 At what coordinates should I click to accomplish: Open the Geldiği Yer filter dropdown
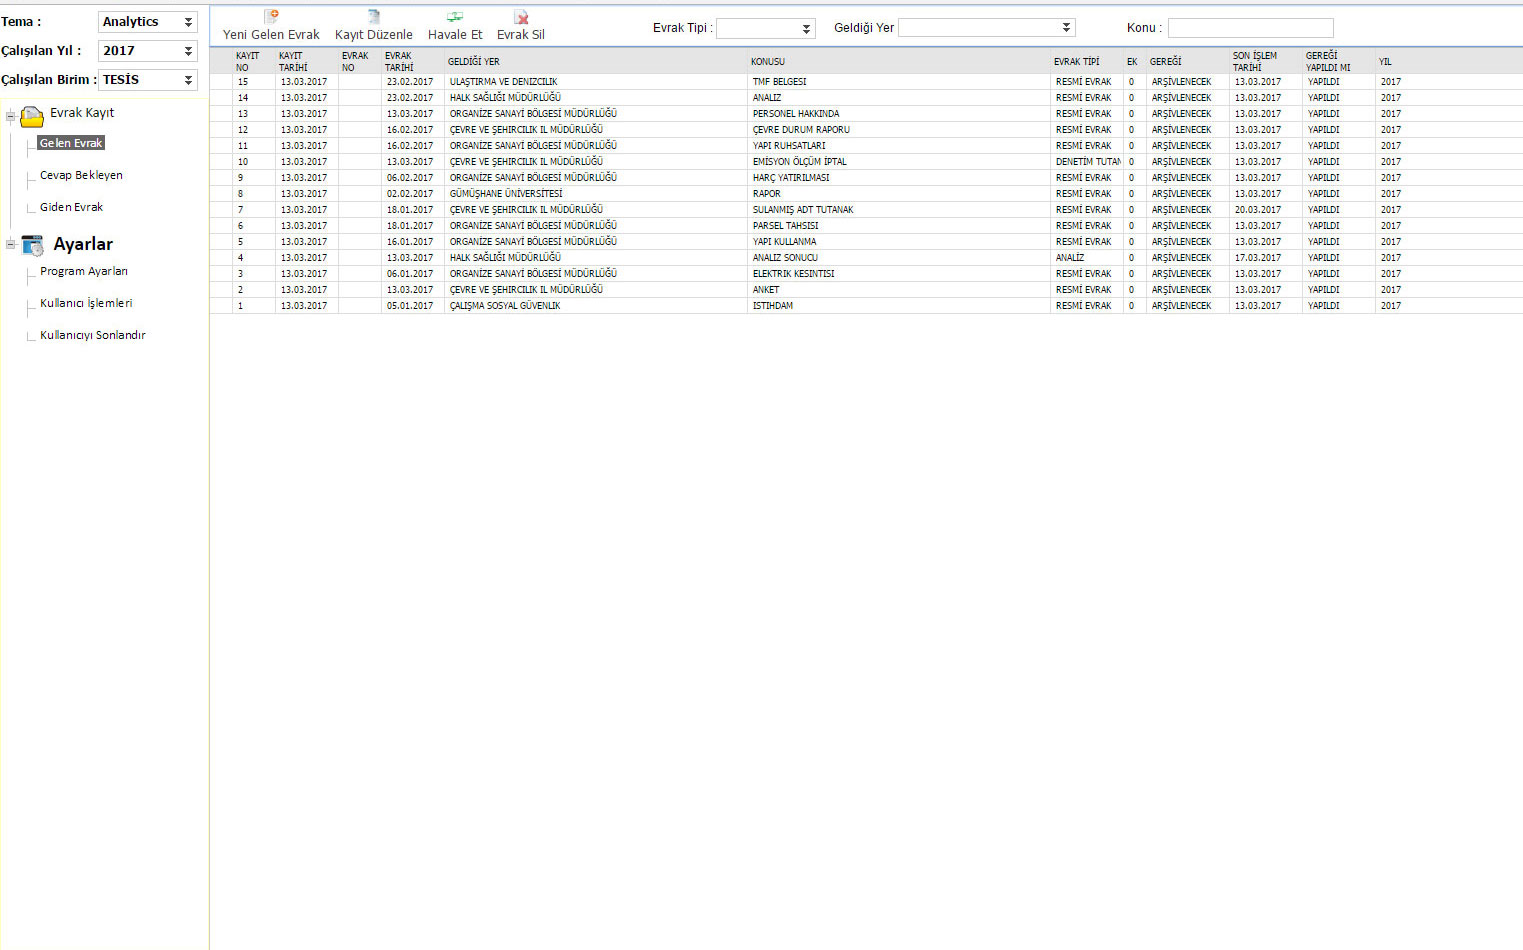tap(987, 28)
